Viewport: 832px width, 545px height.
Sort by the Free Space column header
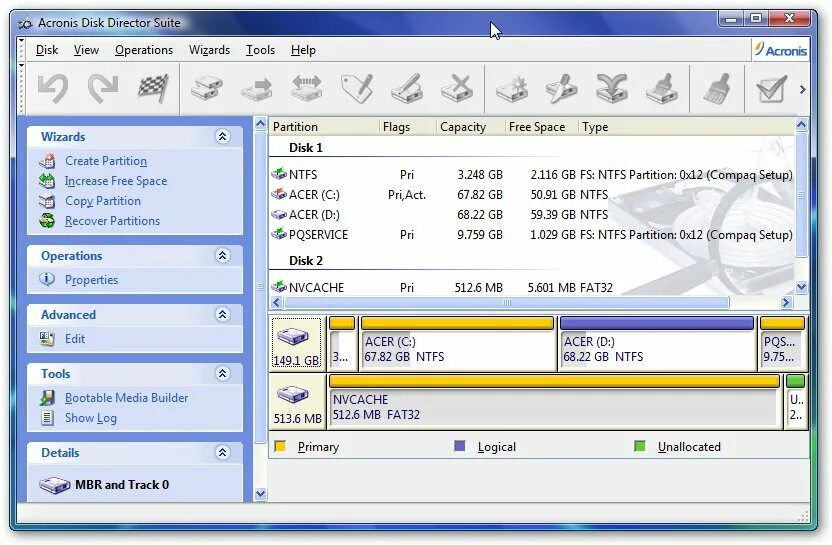tap(541, 127)
